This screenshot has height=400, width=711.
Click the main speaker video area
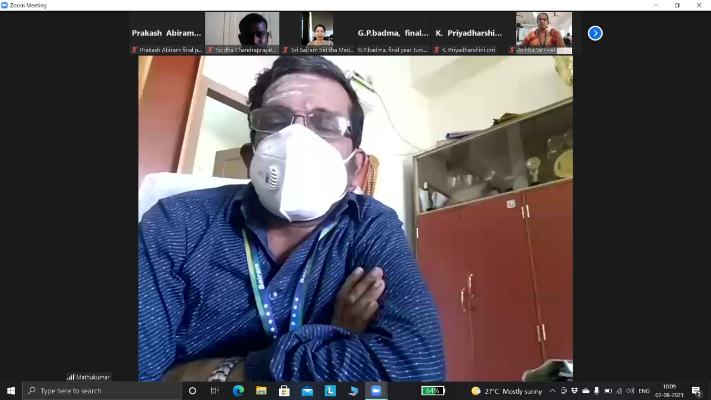(355, 218)
